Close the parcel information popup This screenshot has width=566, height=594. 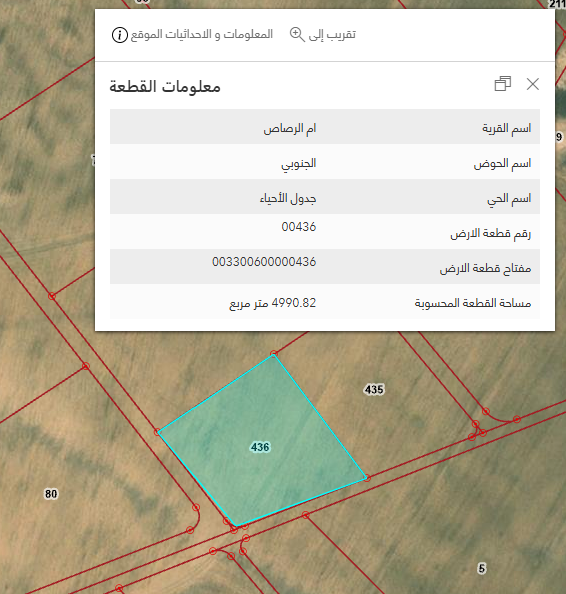click(x=533, y=84)
